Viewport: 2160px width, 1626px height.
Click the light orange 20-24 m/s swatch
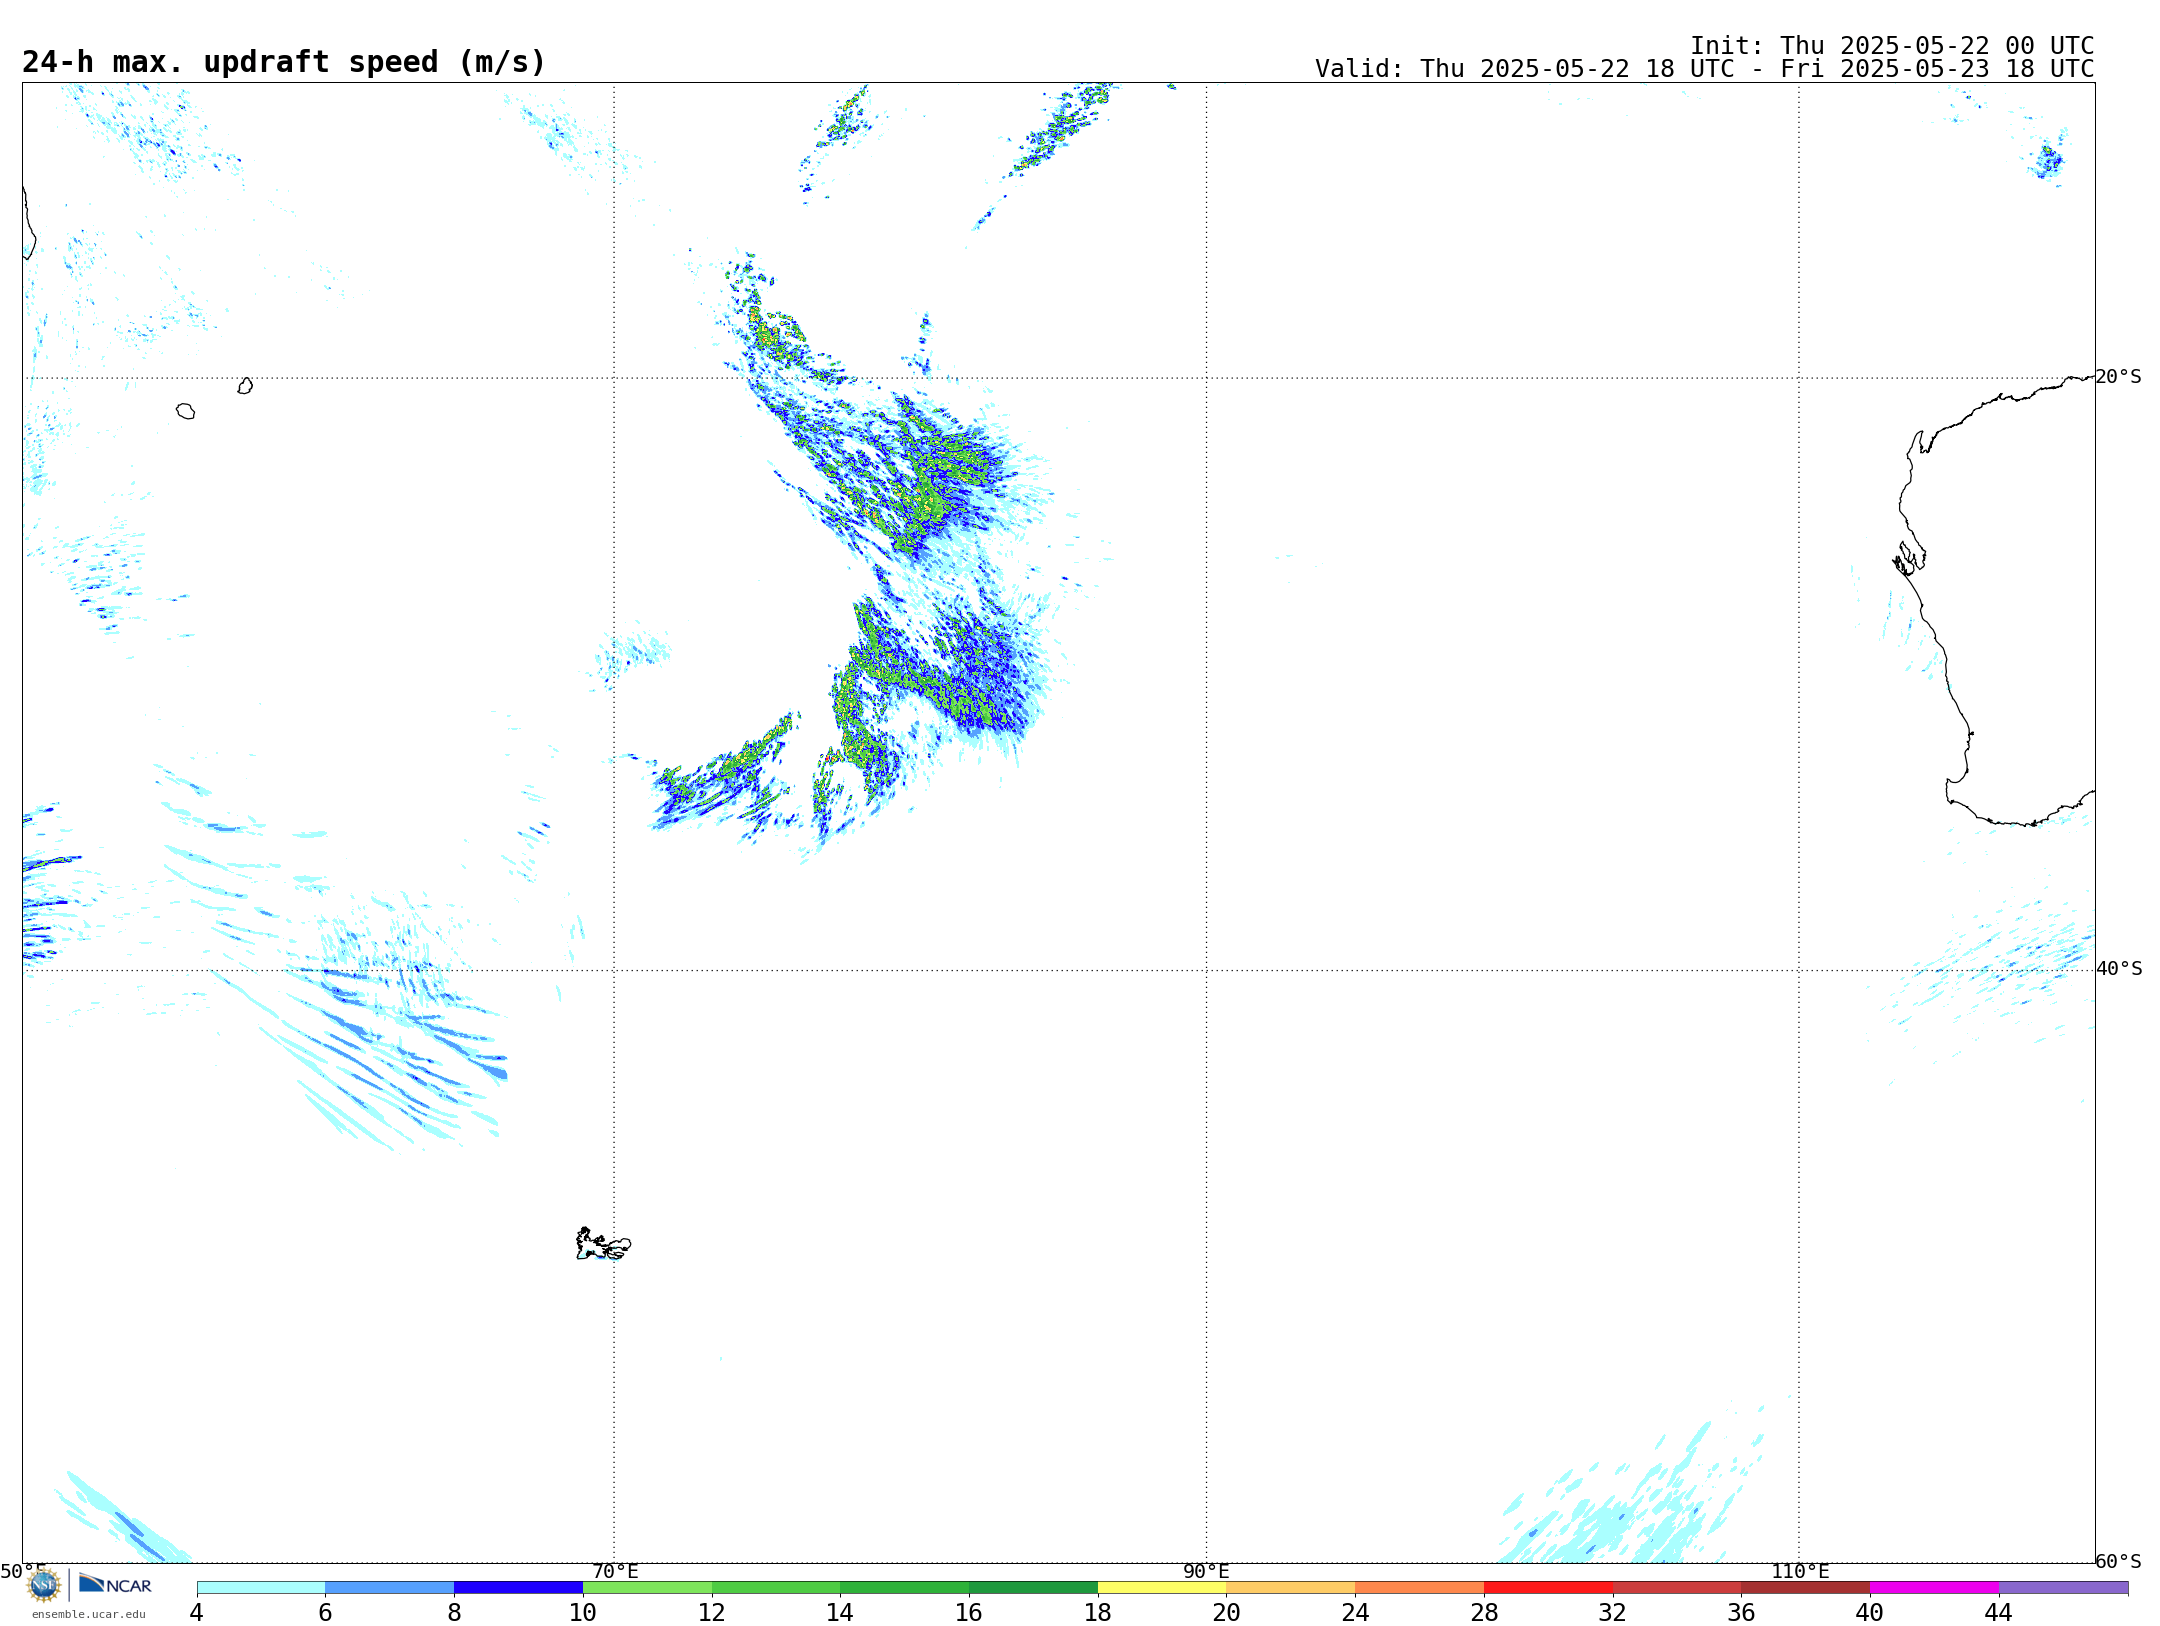(x=1291, y=1588)
